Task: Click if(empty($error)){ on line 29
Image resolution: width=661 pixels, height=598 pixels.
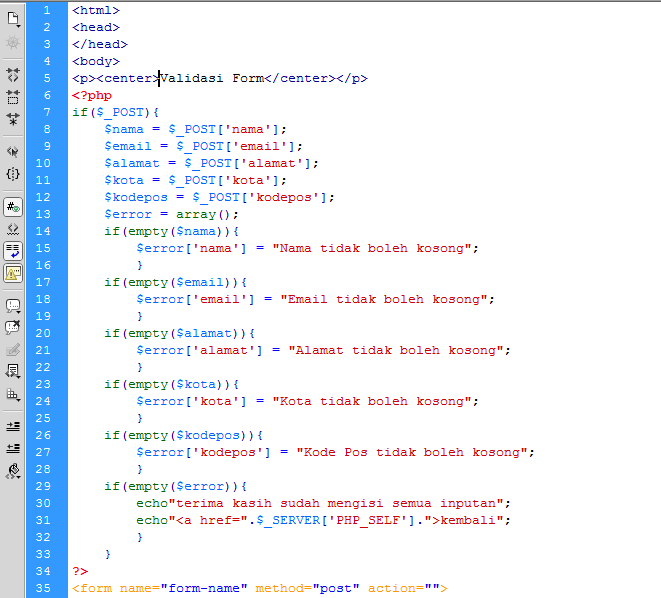Action: pyautogui.click(x=176, y=486)
